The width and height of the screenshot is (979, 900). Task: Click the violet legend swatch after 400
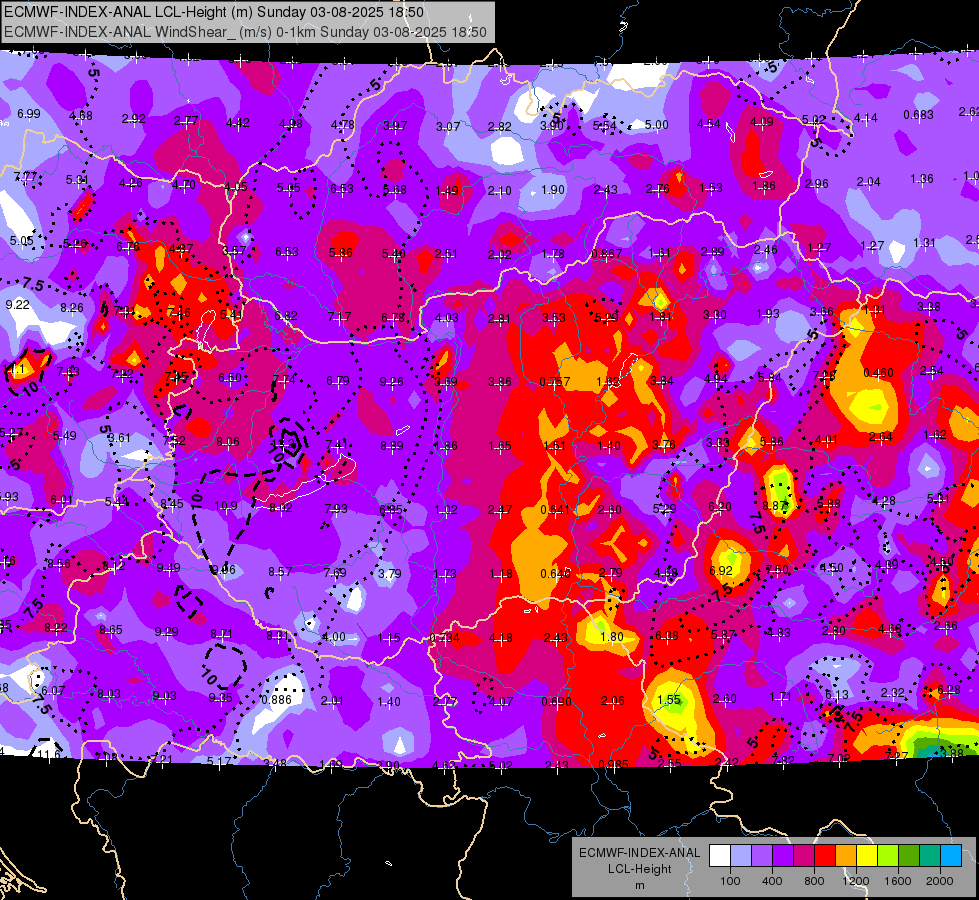[x=783, y=855]
